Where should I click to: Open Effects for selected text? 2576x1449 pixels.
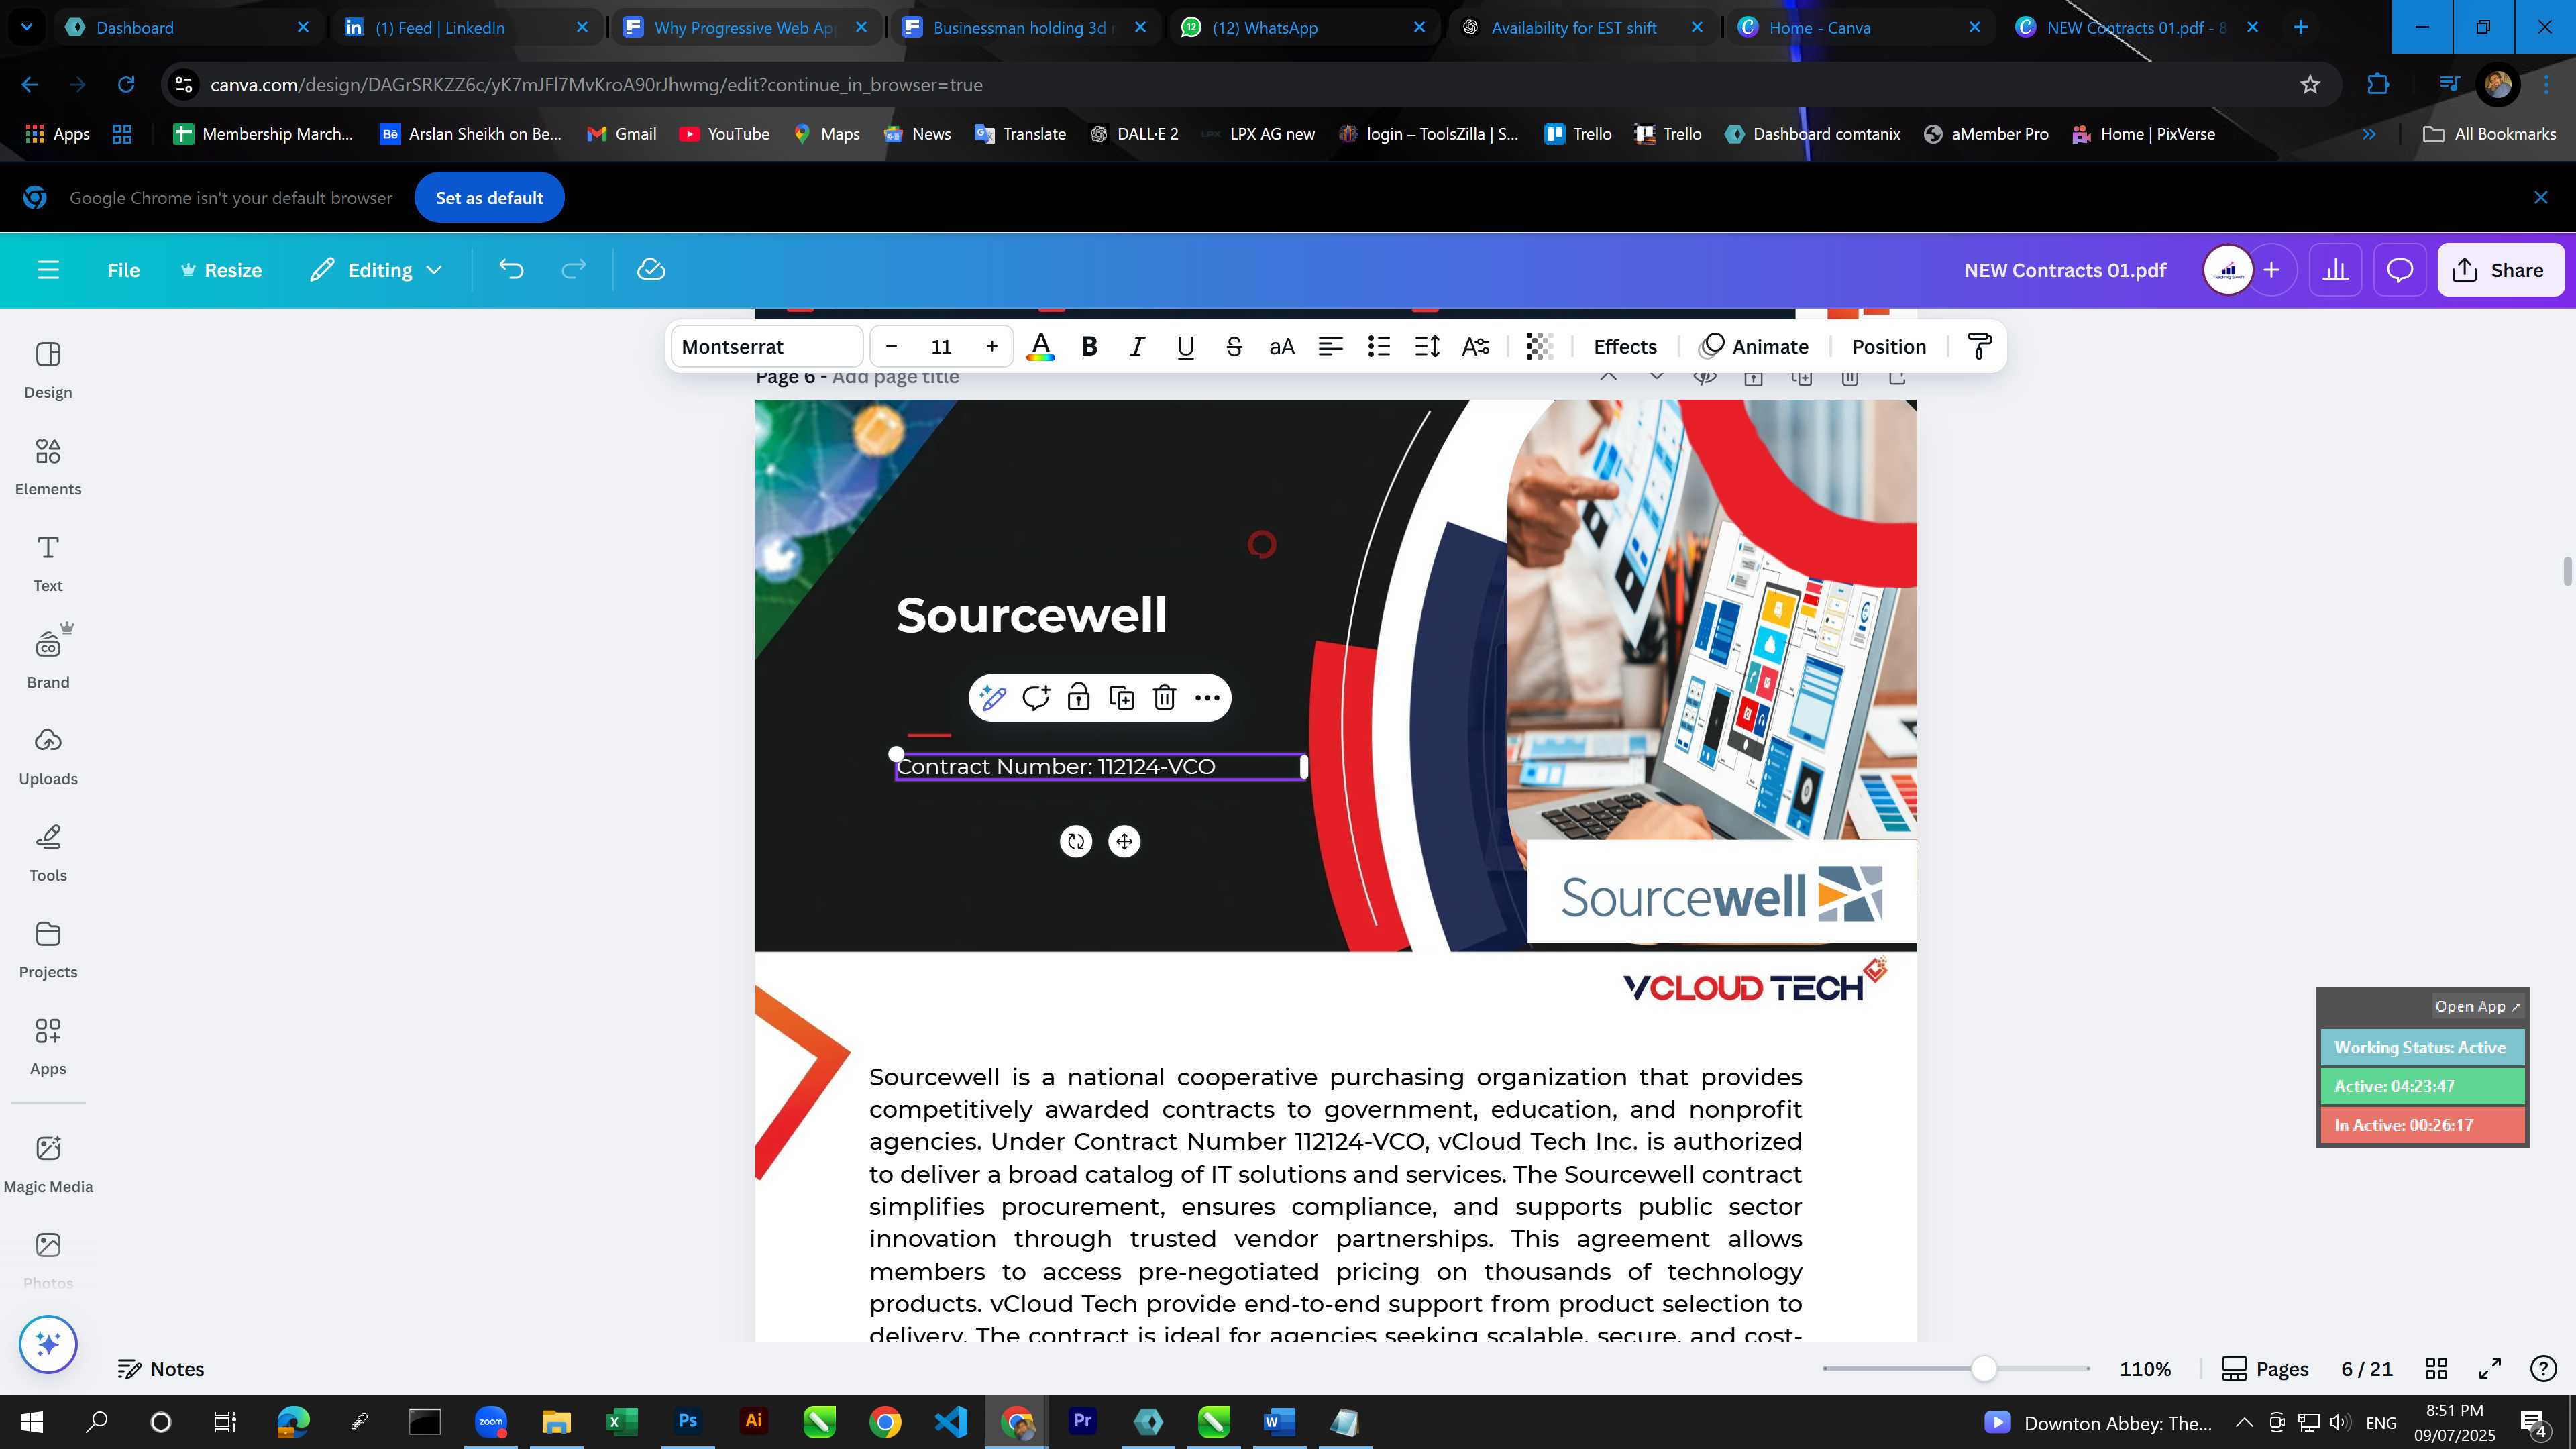(x=1625, y=347)
